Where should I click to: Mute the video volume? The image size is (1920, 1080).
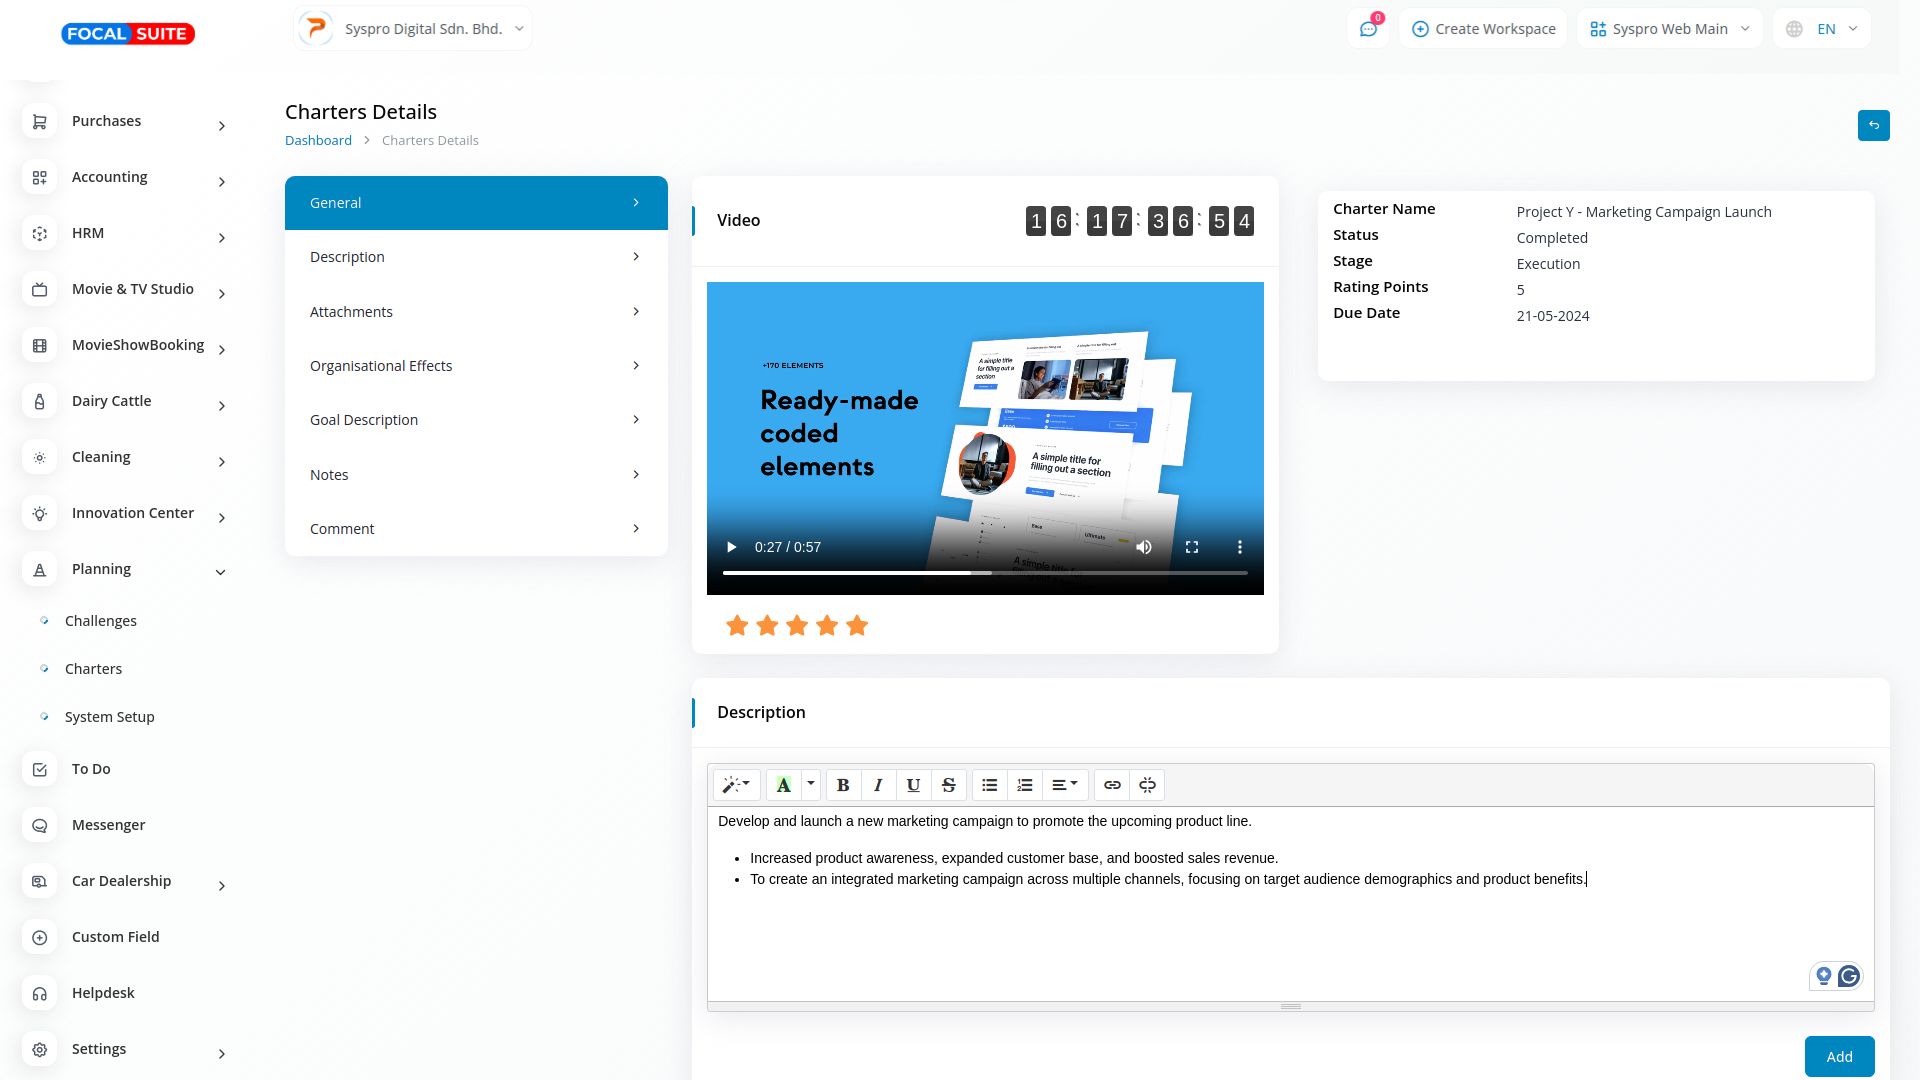1144,547
